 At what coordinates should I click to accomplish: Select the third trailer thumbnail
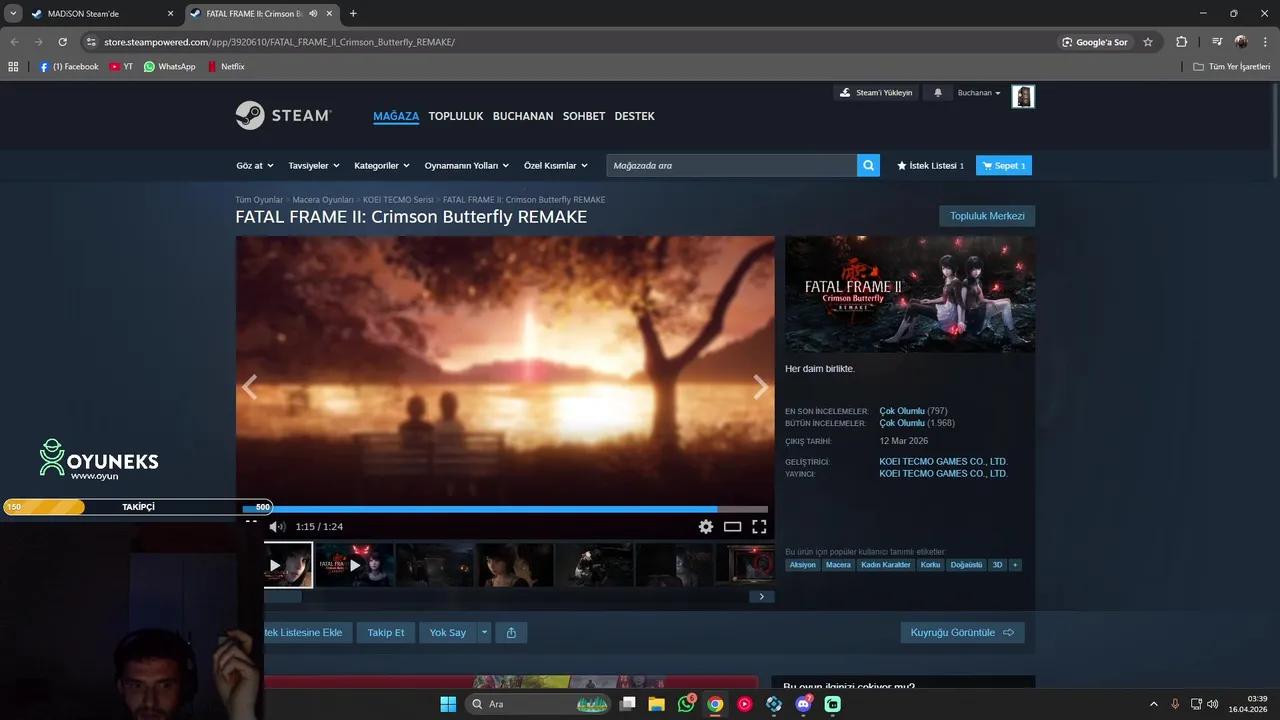pos(434,564)
